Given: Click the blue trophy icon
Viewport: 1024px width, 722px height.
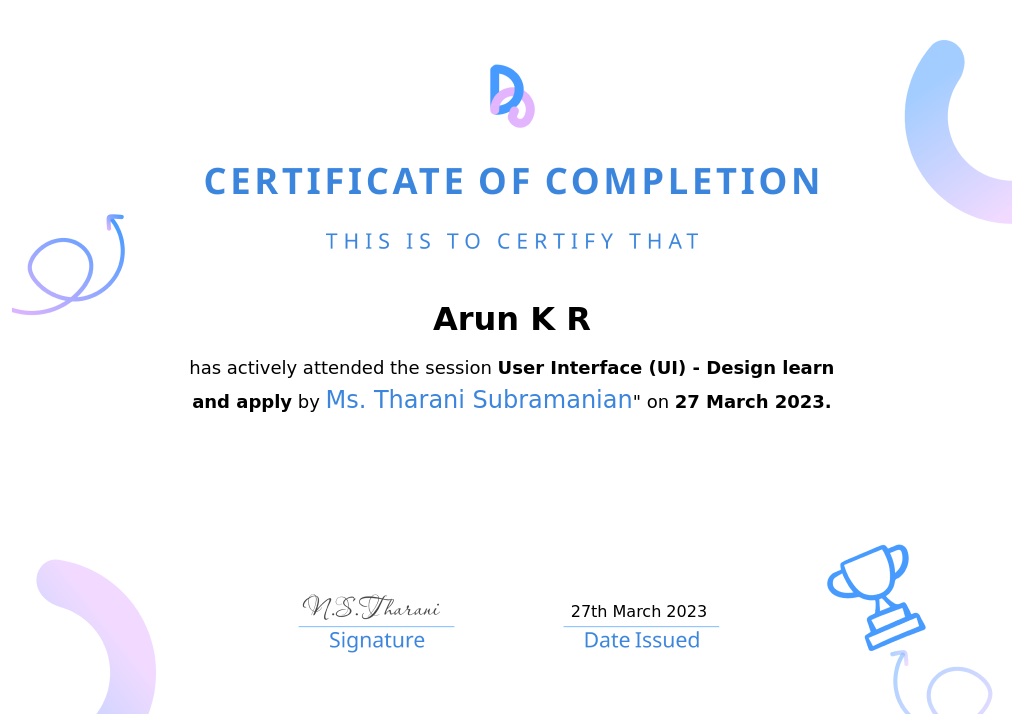Looking at the screenshot, I should 872,595.
